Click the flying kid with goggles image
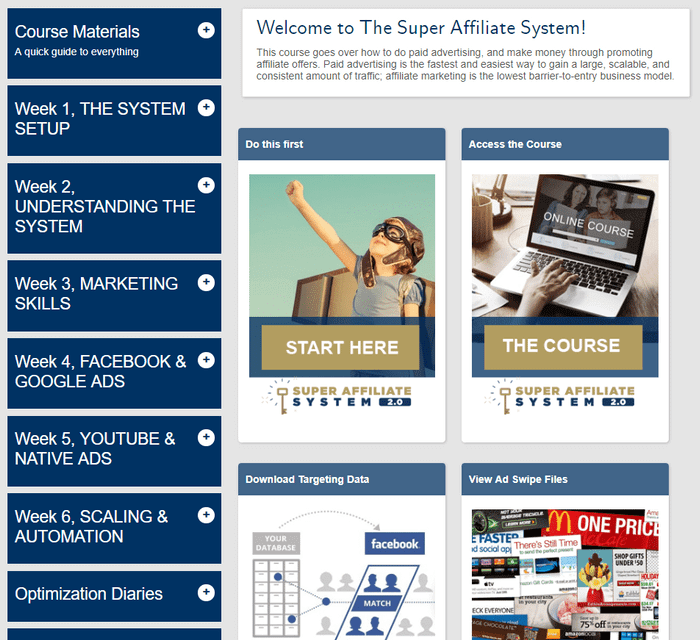The height and width of the screenshot is (640, 700). tap(342, 245)
